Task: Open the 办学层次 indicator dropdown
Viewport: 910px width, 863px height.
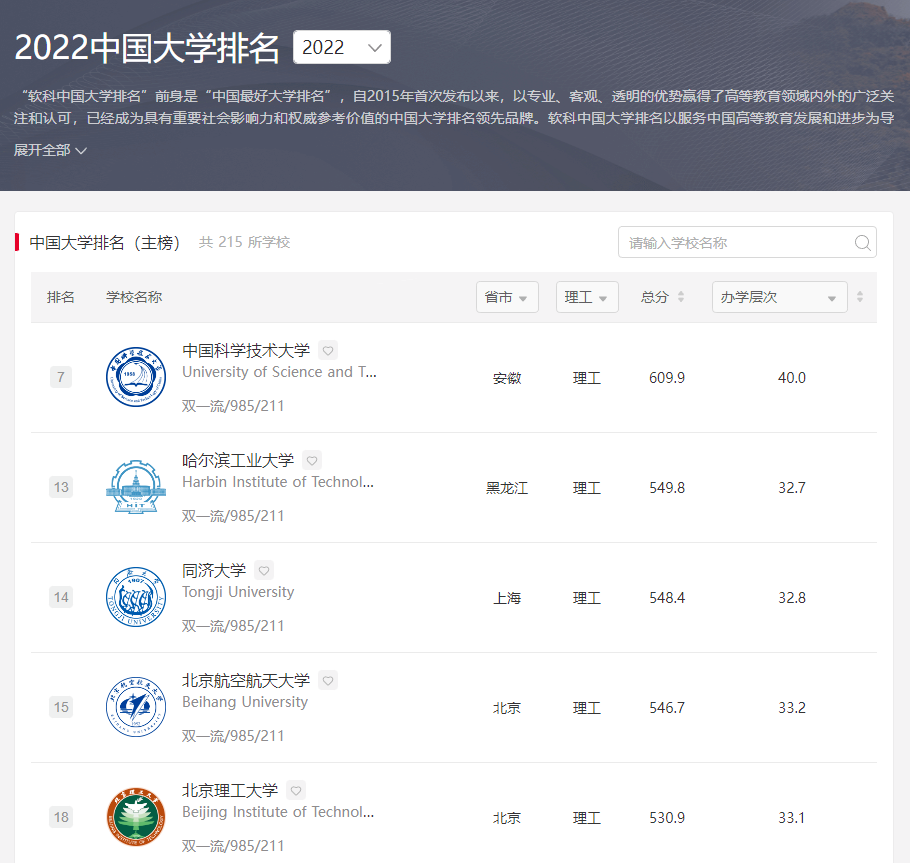Action: tap(779, 297)
